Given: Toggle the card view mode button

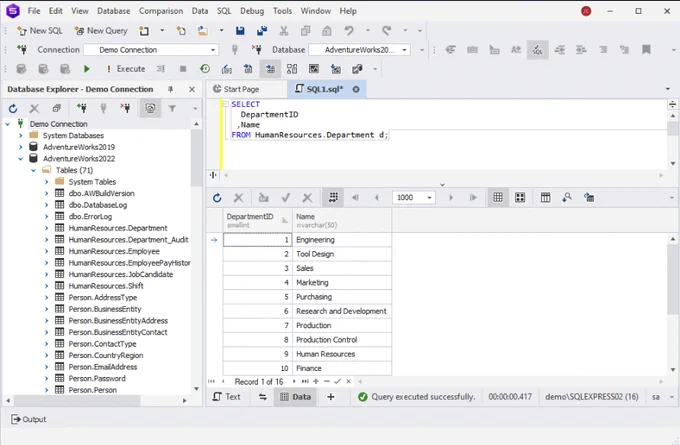Looking at the screenshot, I should coord(520,198).
